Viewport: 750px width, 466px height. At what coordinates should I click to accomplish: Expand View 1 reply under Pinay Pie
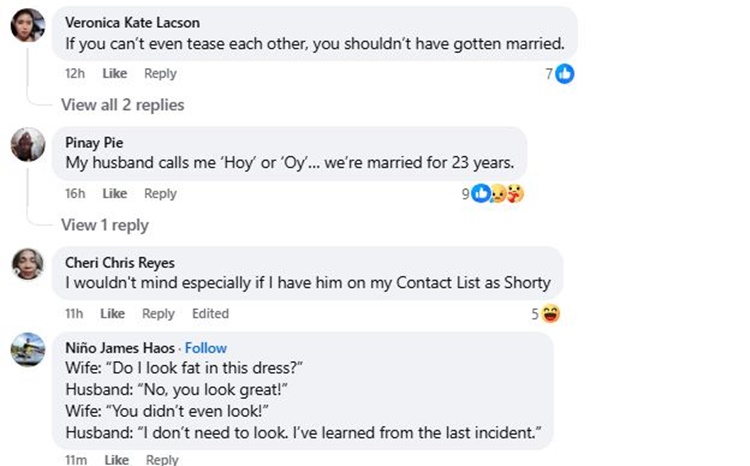104,224
